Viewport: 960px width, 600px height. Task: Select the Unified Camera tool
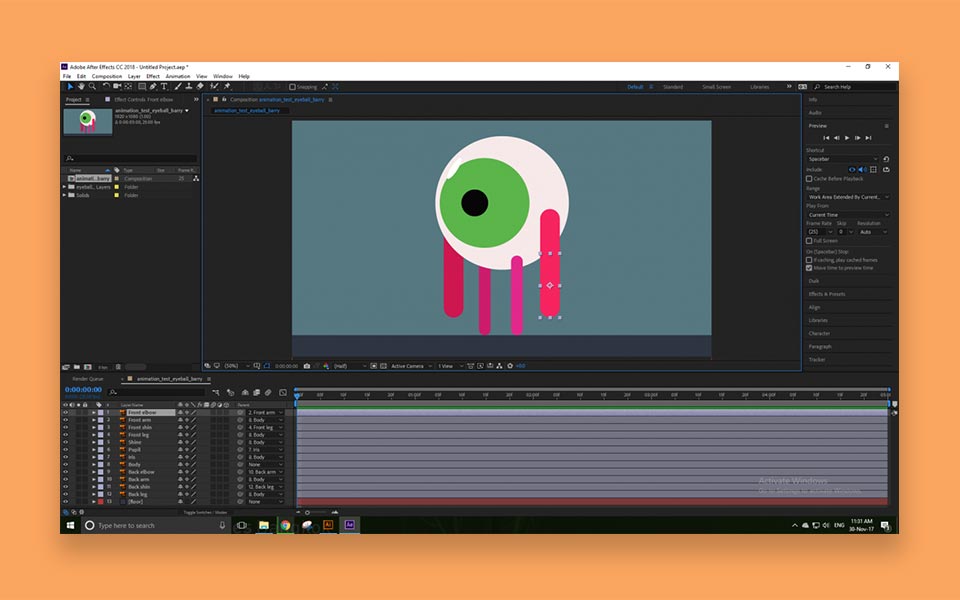(117, 87)
